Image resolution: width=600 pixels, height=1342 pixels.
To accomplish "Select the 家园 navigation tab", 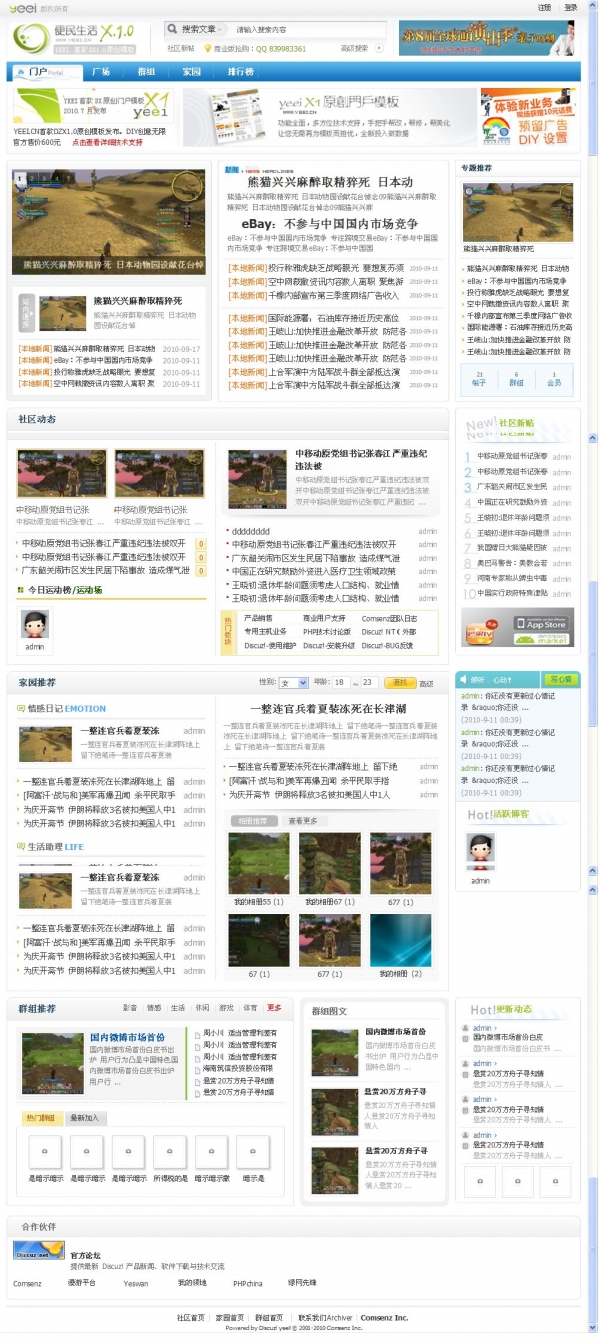I will pyautogui.click(x=191, y=72).
